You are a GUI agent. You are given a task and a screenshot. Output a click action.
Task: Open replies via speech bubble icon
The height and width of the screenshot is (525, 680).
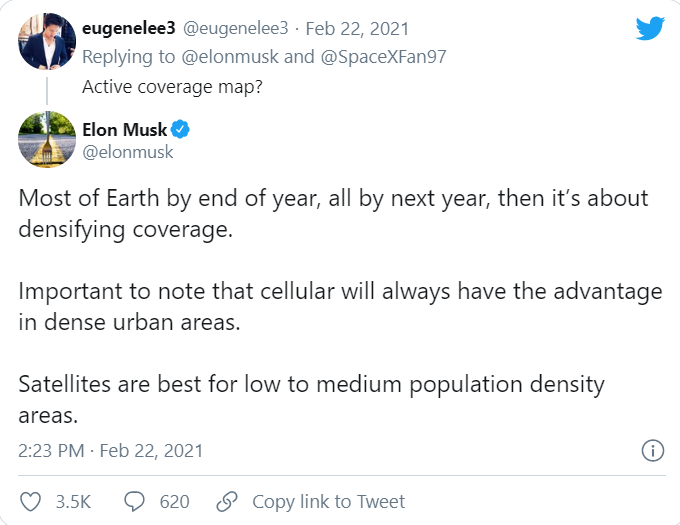[133, 501]
